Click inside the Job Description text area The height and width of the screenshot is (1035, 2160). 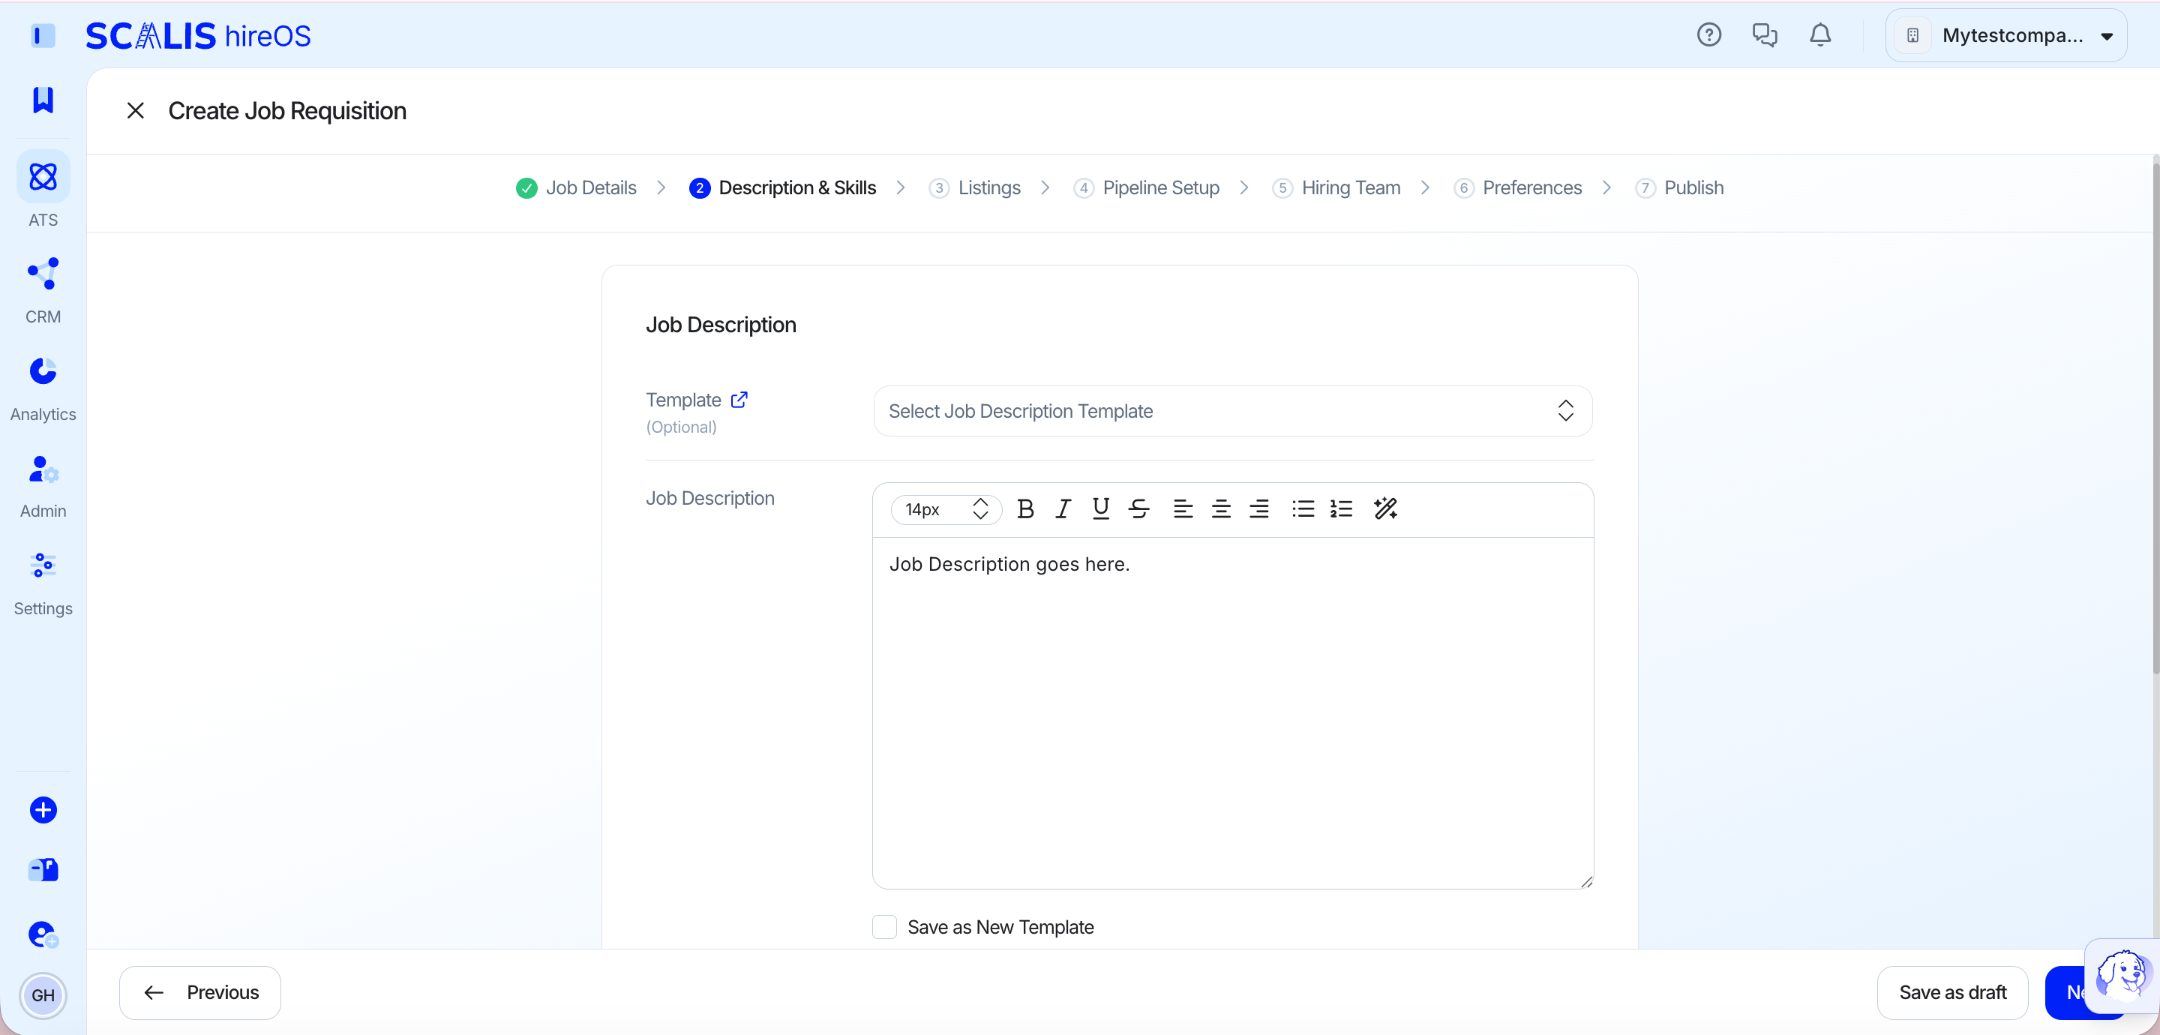pyautogui.click(x=1232, y=712)
